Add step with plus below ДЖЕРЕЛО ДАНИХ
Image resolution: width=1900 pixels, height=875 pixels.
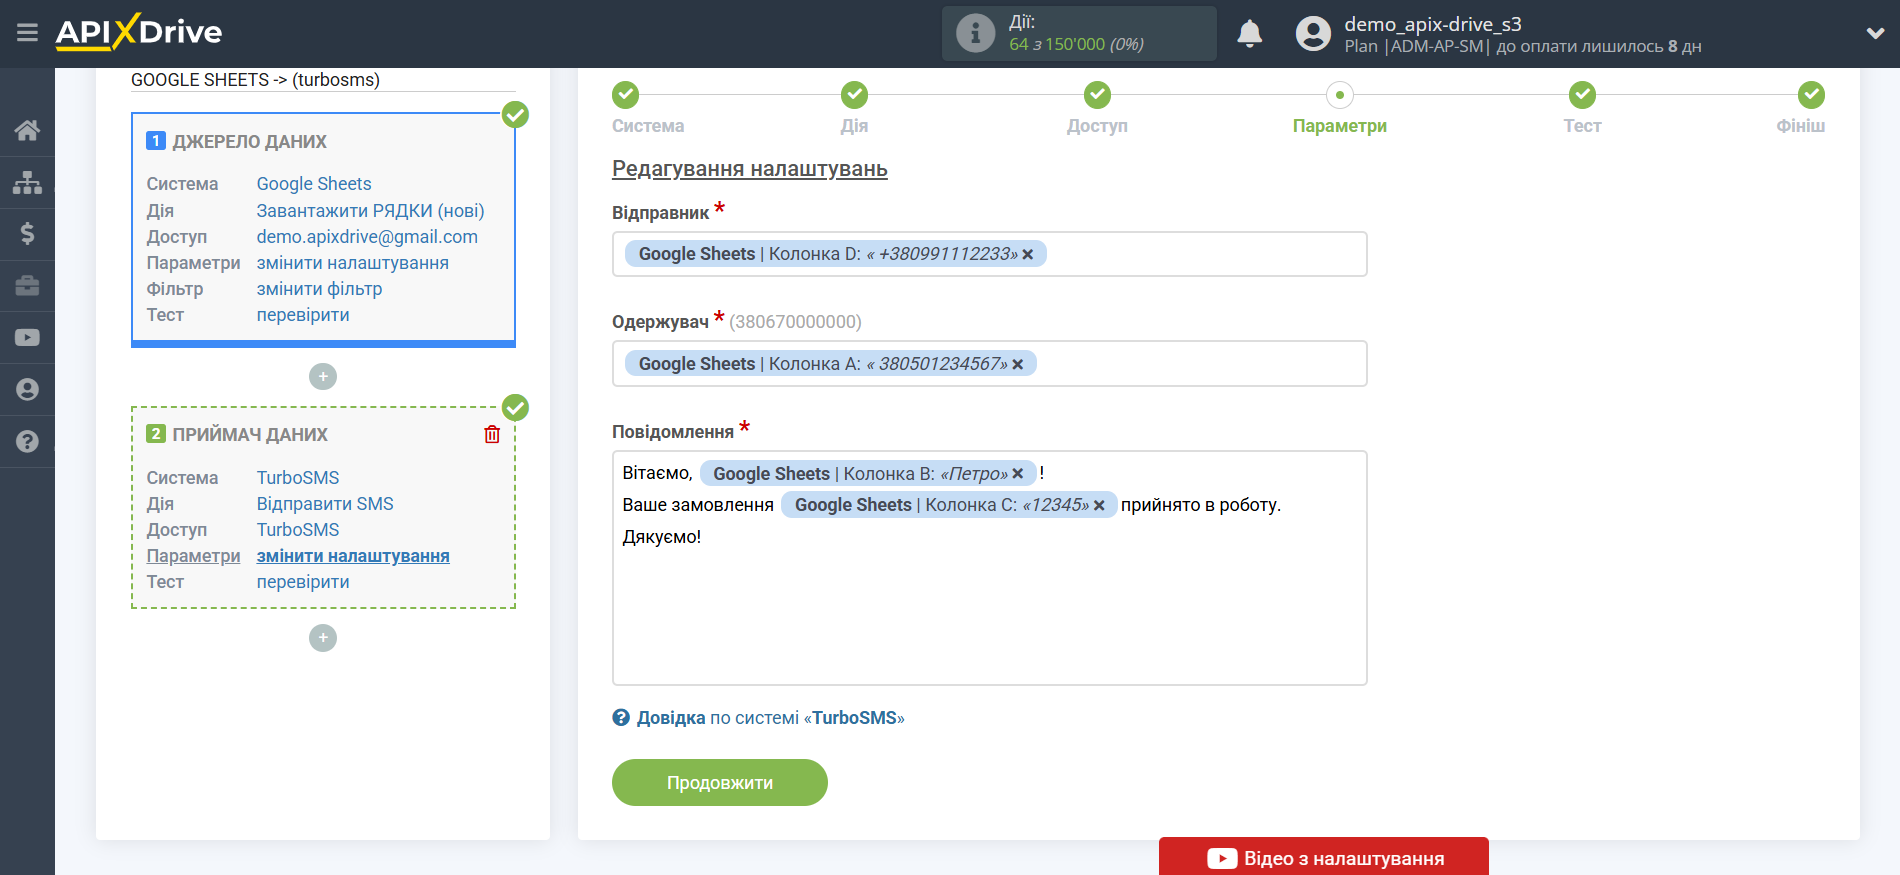pos(323,377)
